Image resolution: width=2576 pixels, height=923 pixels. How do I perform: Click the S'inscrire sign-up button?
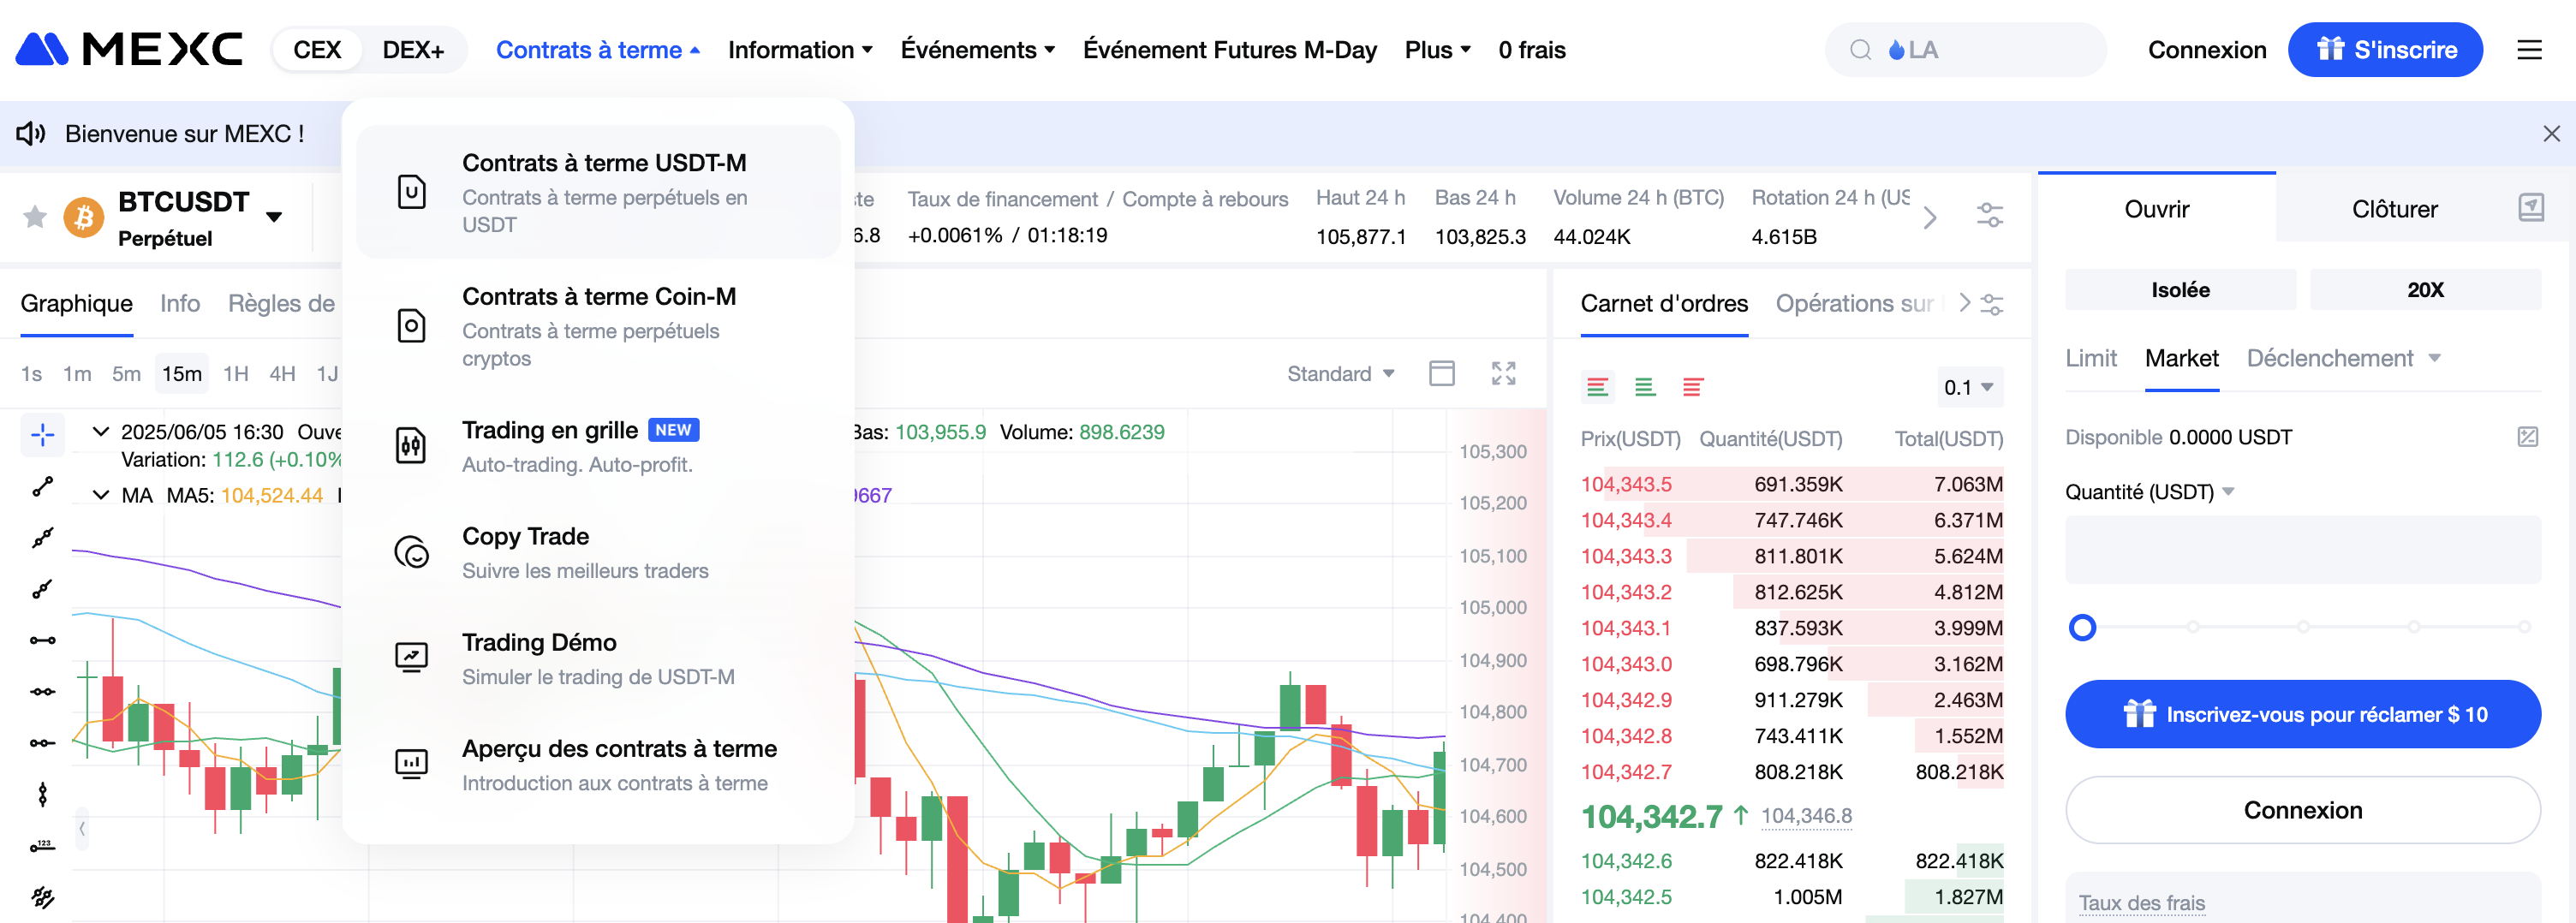point(2384,50)
